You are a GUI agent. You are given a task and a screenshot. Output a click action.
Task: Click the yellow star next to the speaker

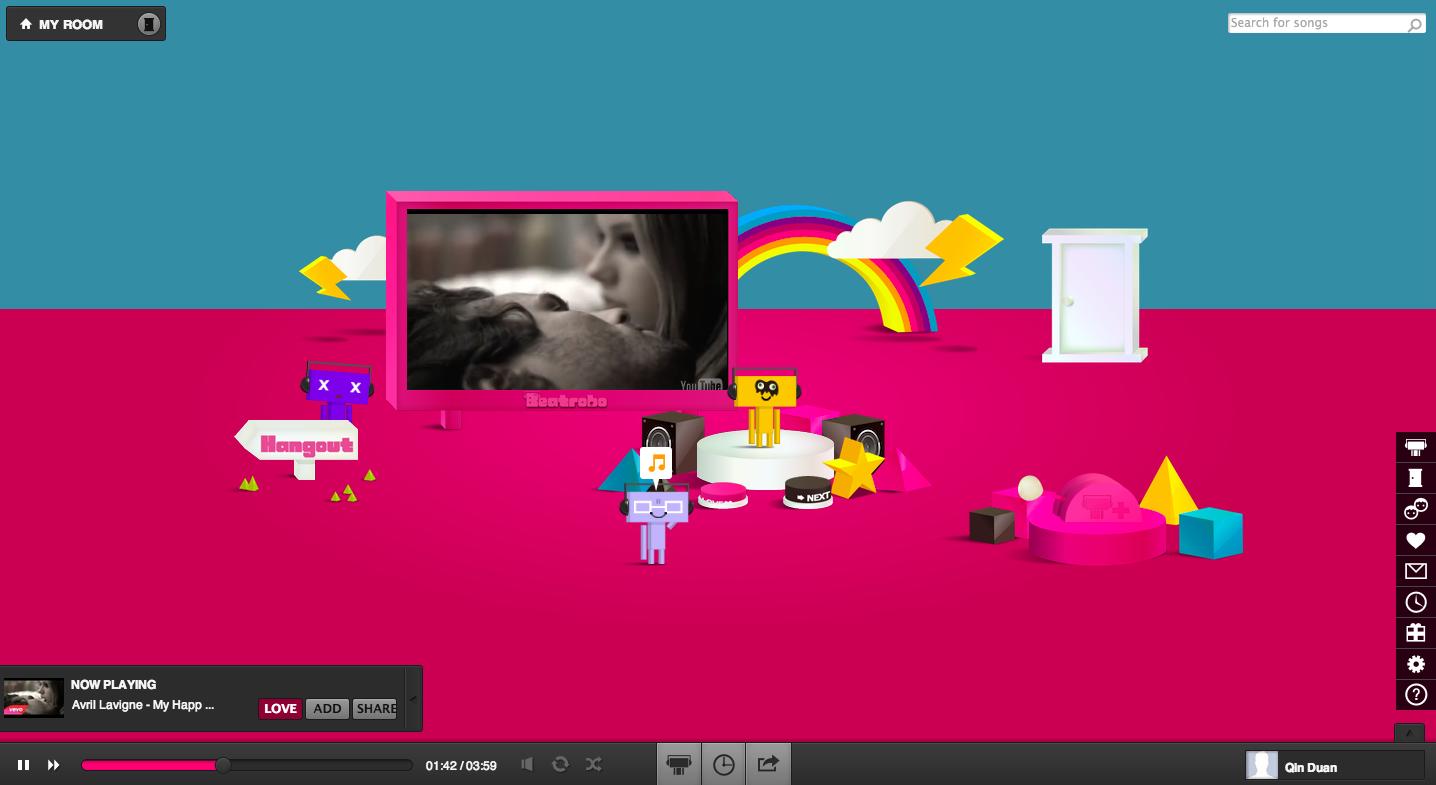pos(852,469)
